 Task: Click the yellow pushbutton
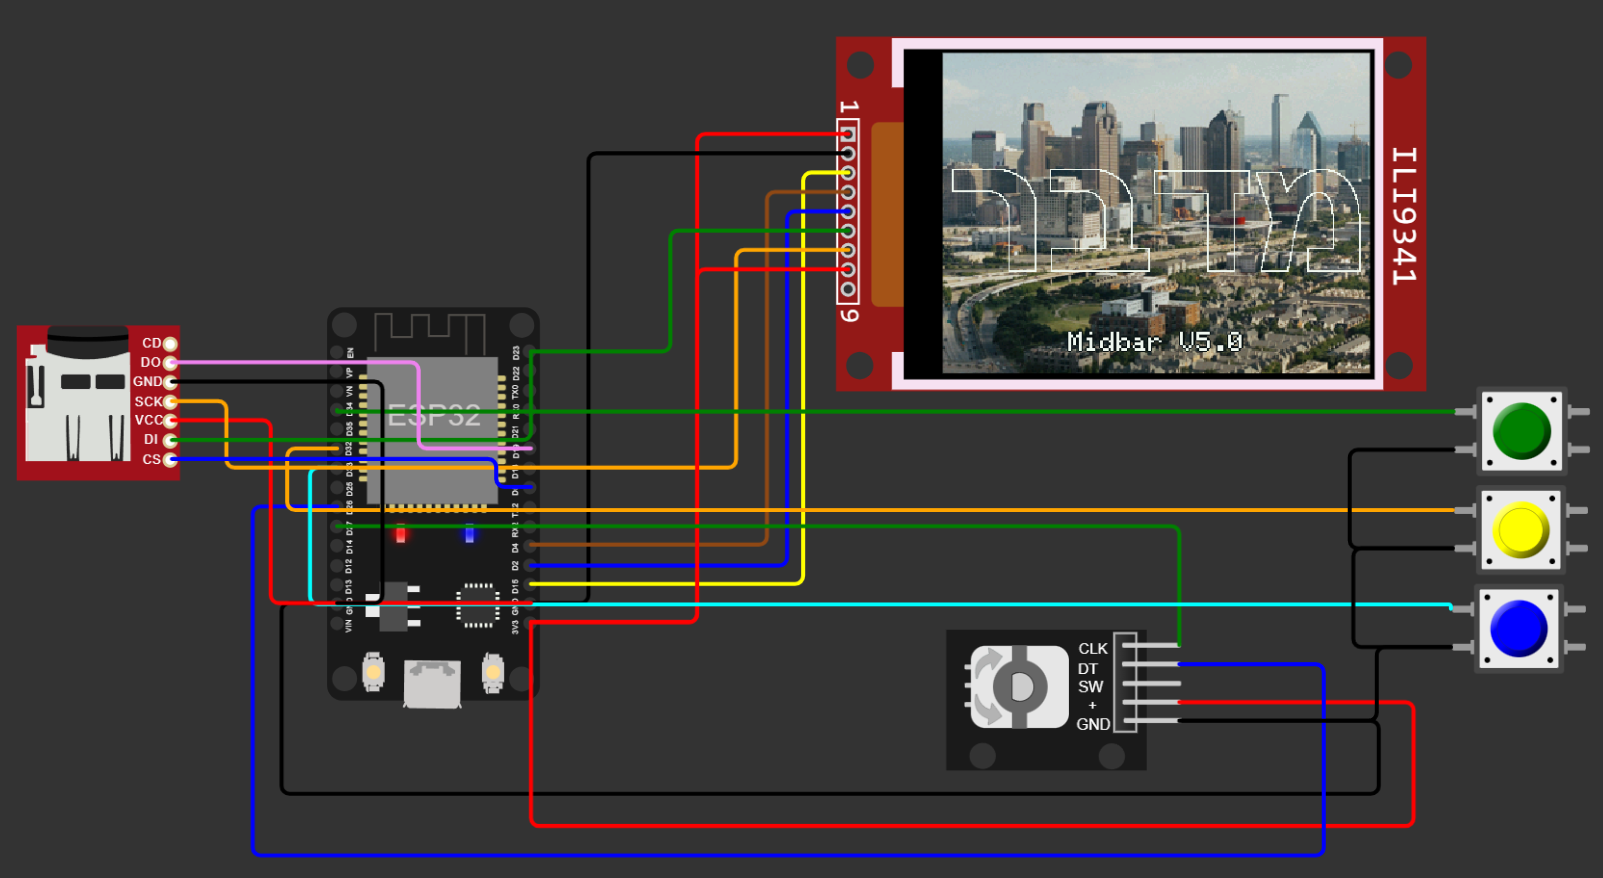[1521, 530]
